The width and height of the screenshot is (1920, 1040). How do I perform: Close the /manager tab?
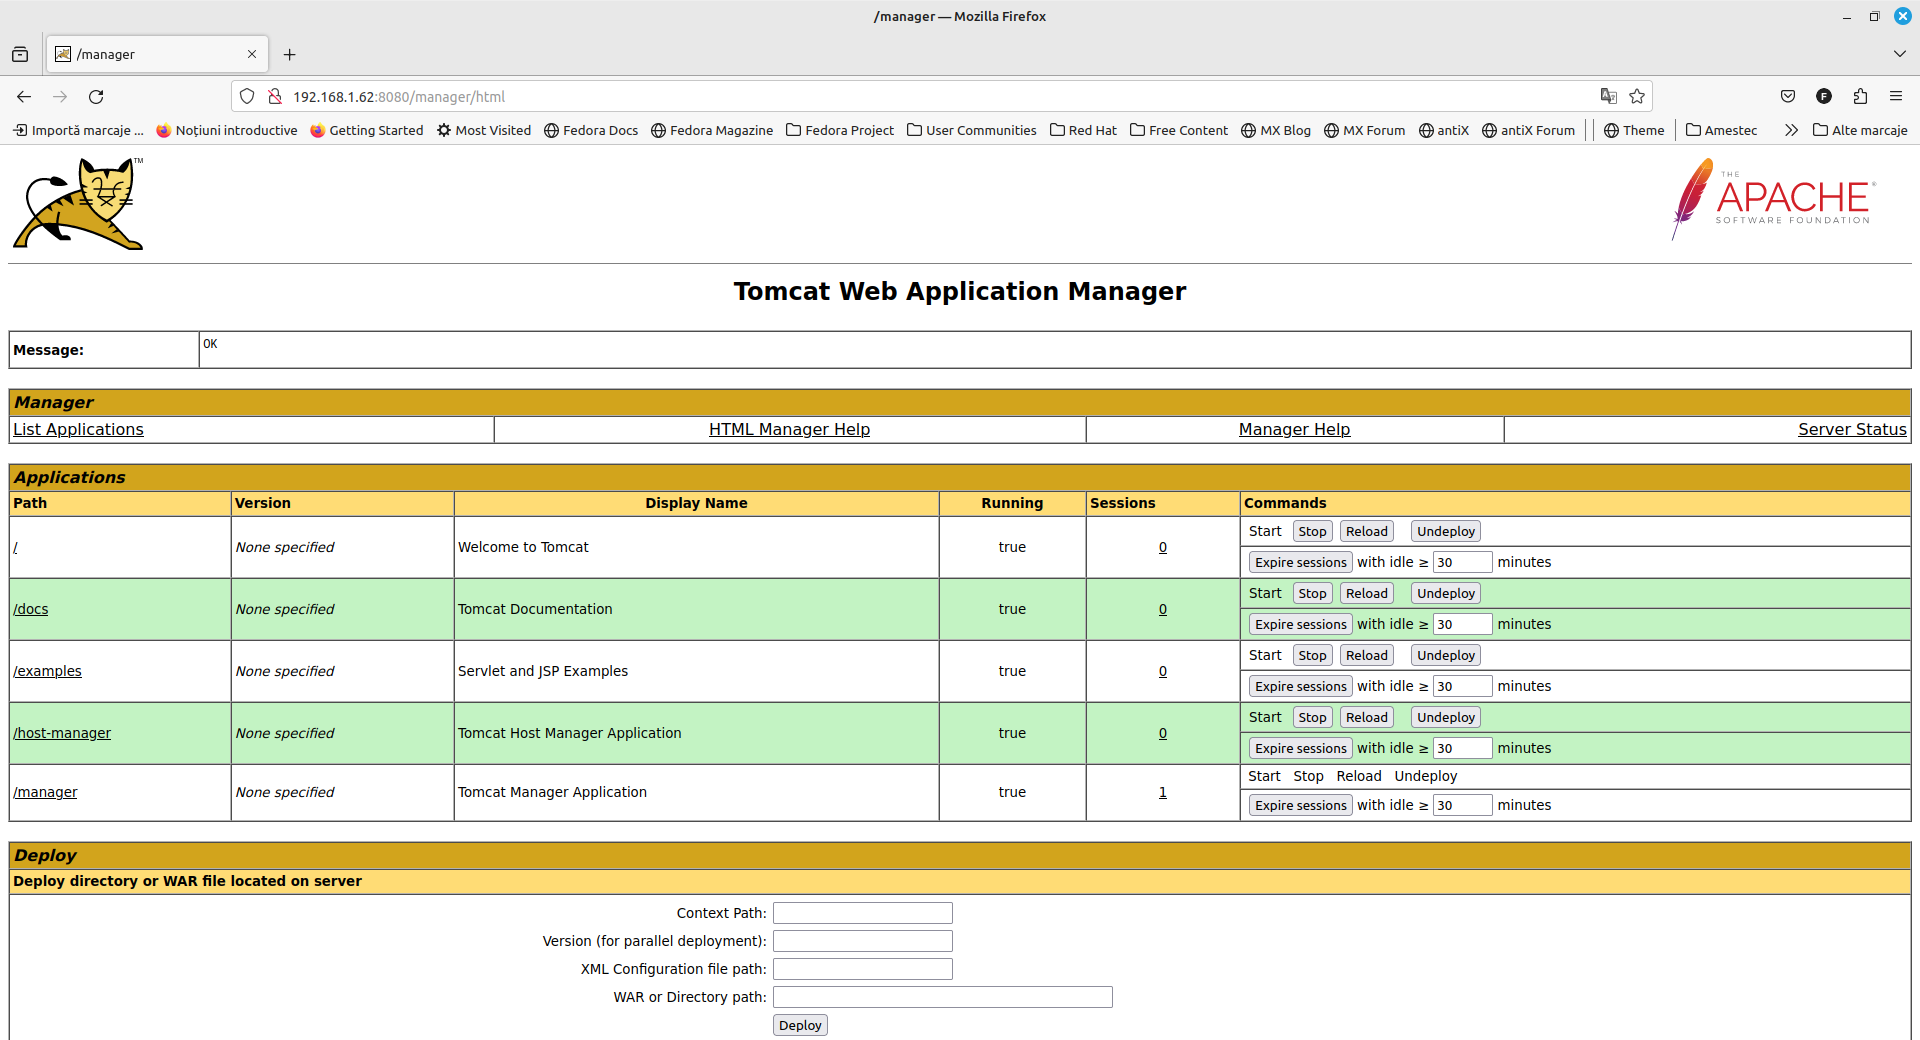point(252,54)
